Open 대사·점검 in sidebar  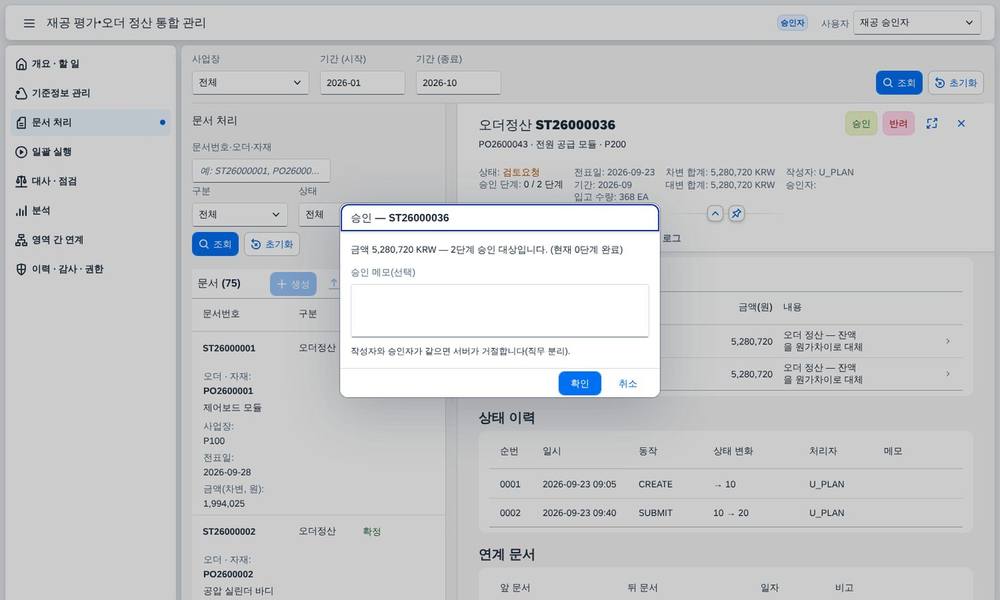[x=91, y=181]
